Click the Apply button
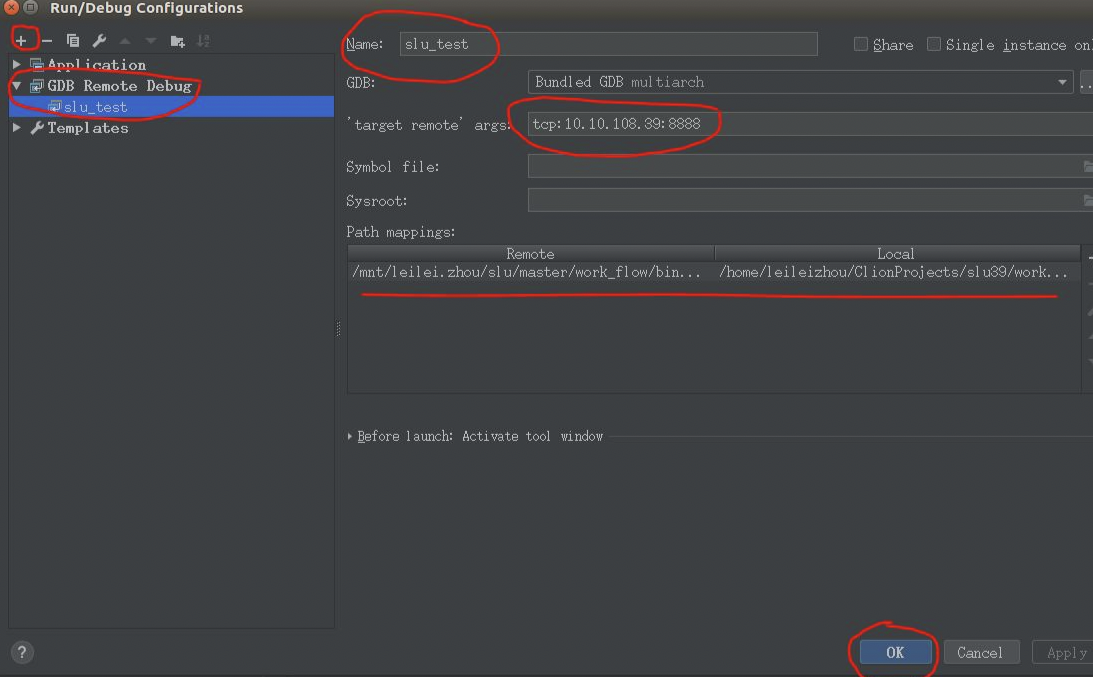Viewport: 1093px width, 677px height. [1062, 653]
